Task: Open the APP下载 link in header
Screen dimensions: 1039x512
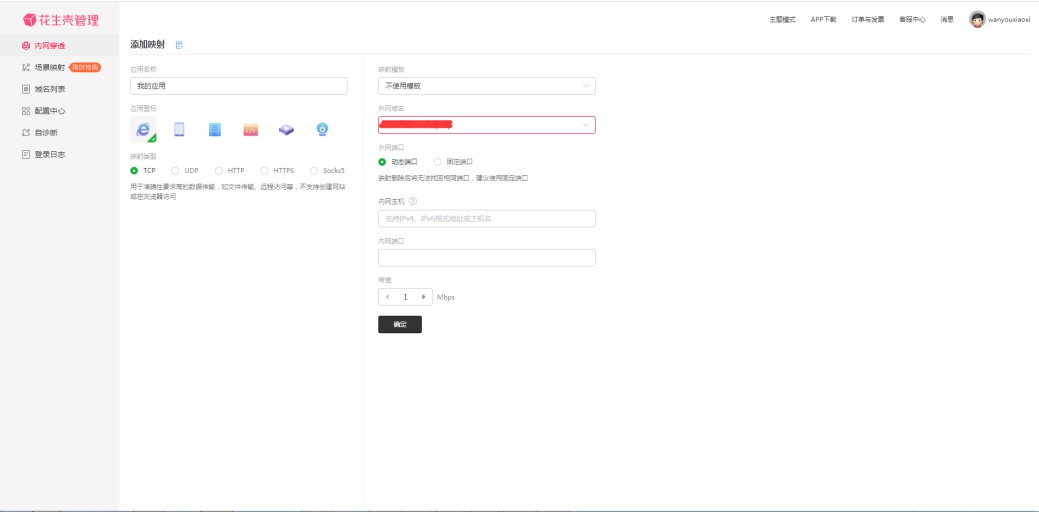Action: [x=823, y=19]
